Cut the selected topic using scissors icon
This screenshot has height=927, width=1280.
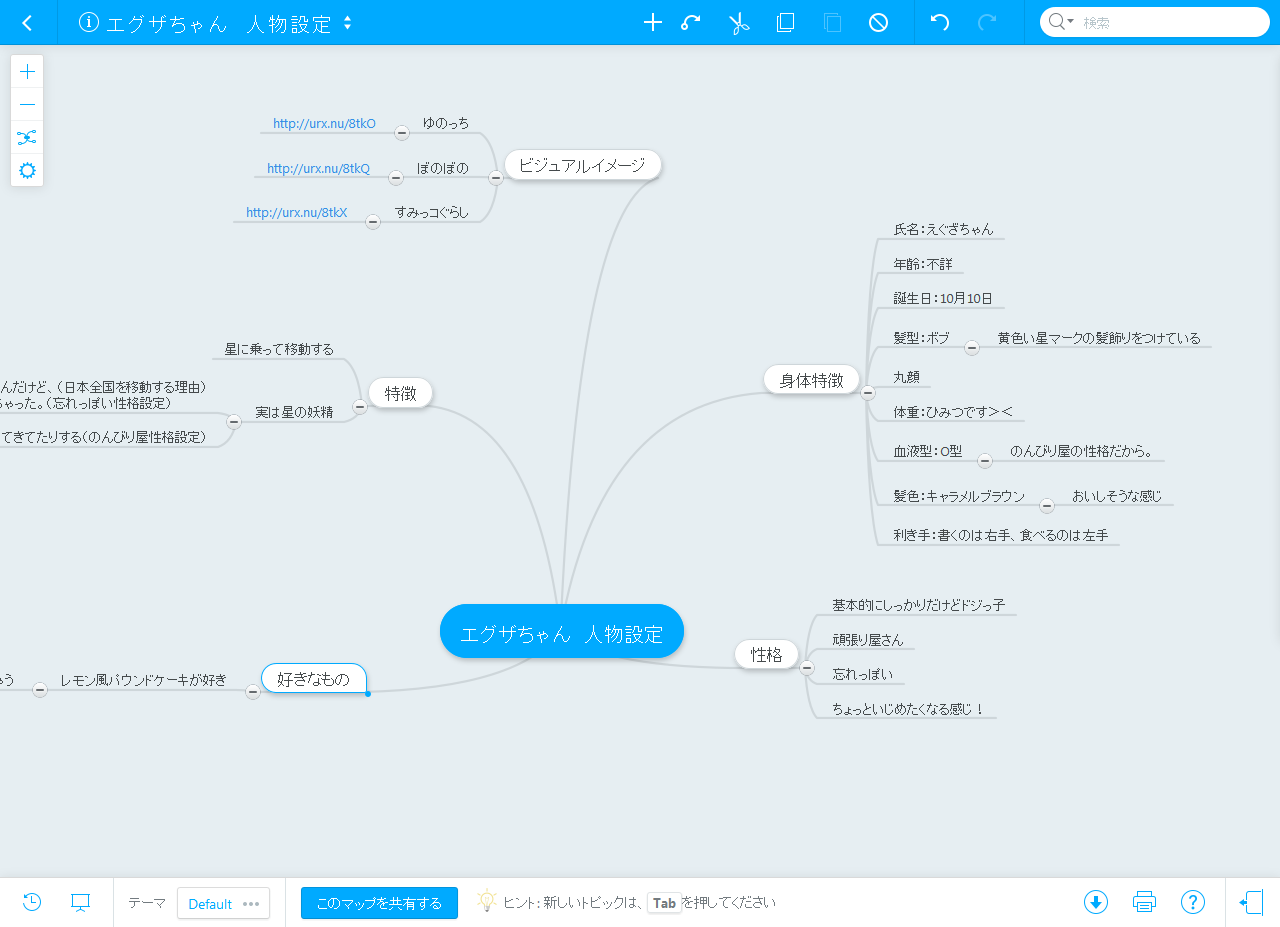(739, 22)
